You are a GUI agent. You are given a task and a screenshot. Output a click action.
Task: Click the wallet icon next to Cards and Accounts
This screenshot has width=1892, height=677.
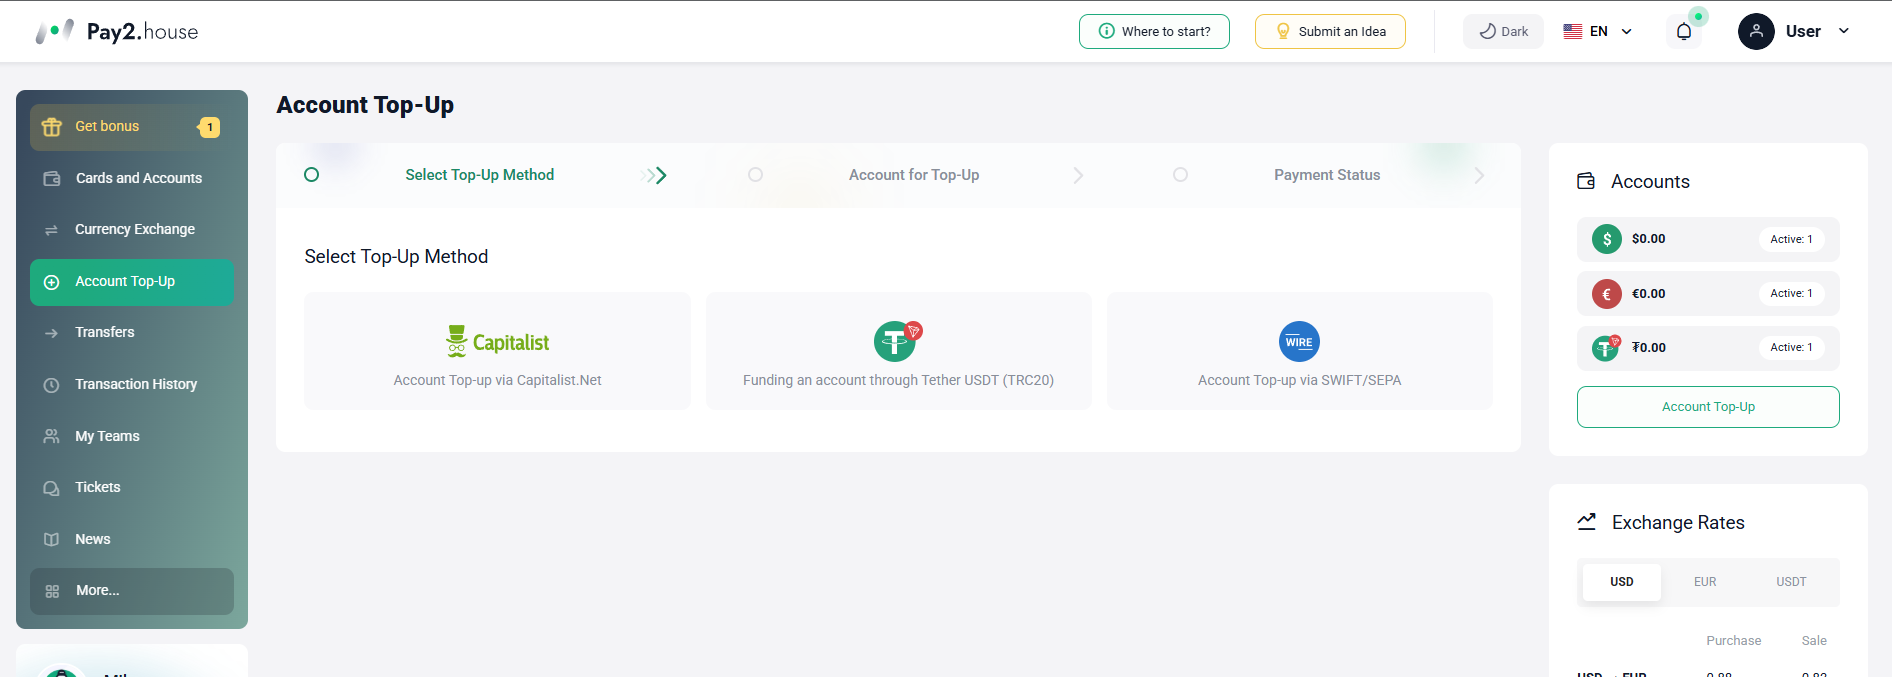52,178
